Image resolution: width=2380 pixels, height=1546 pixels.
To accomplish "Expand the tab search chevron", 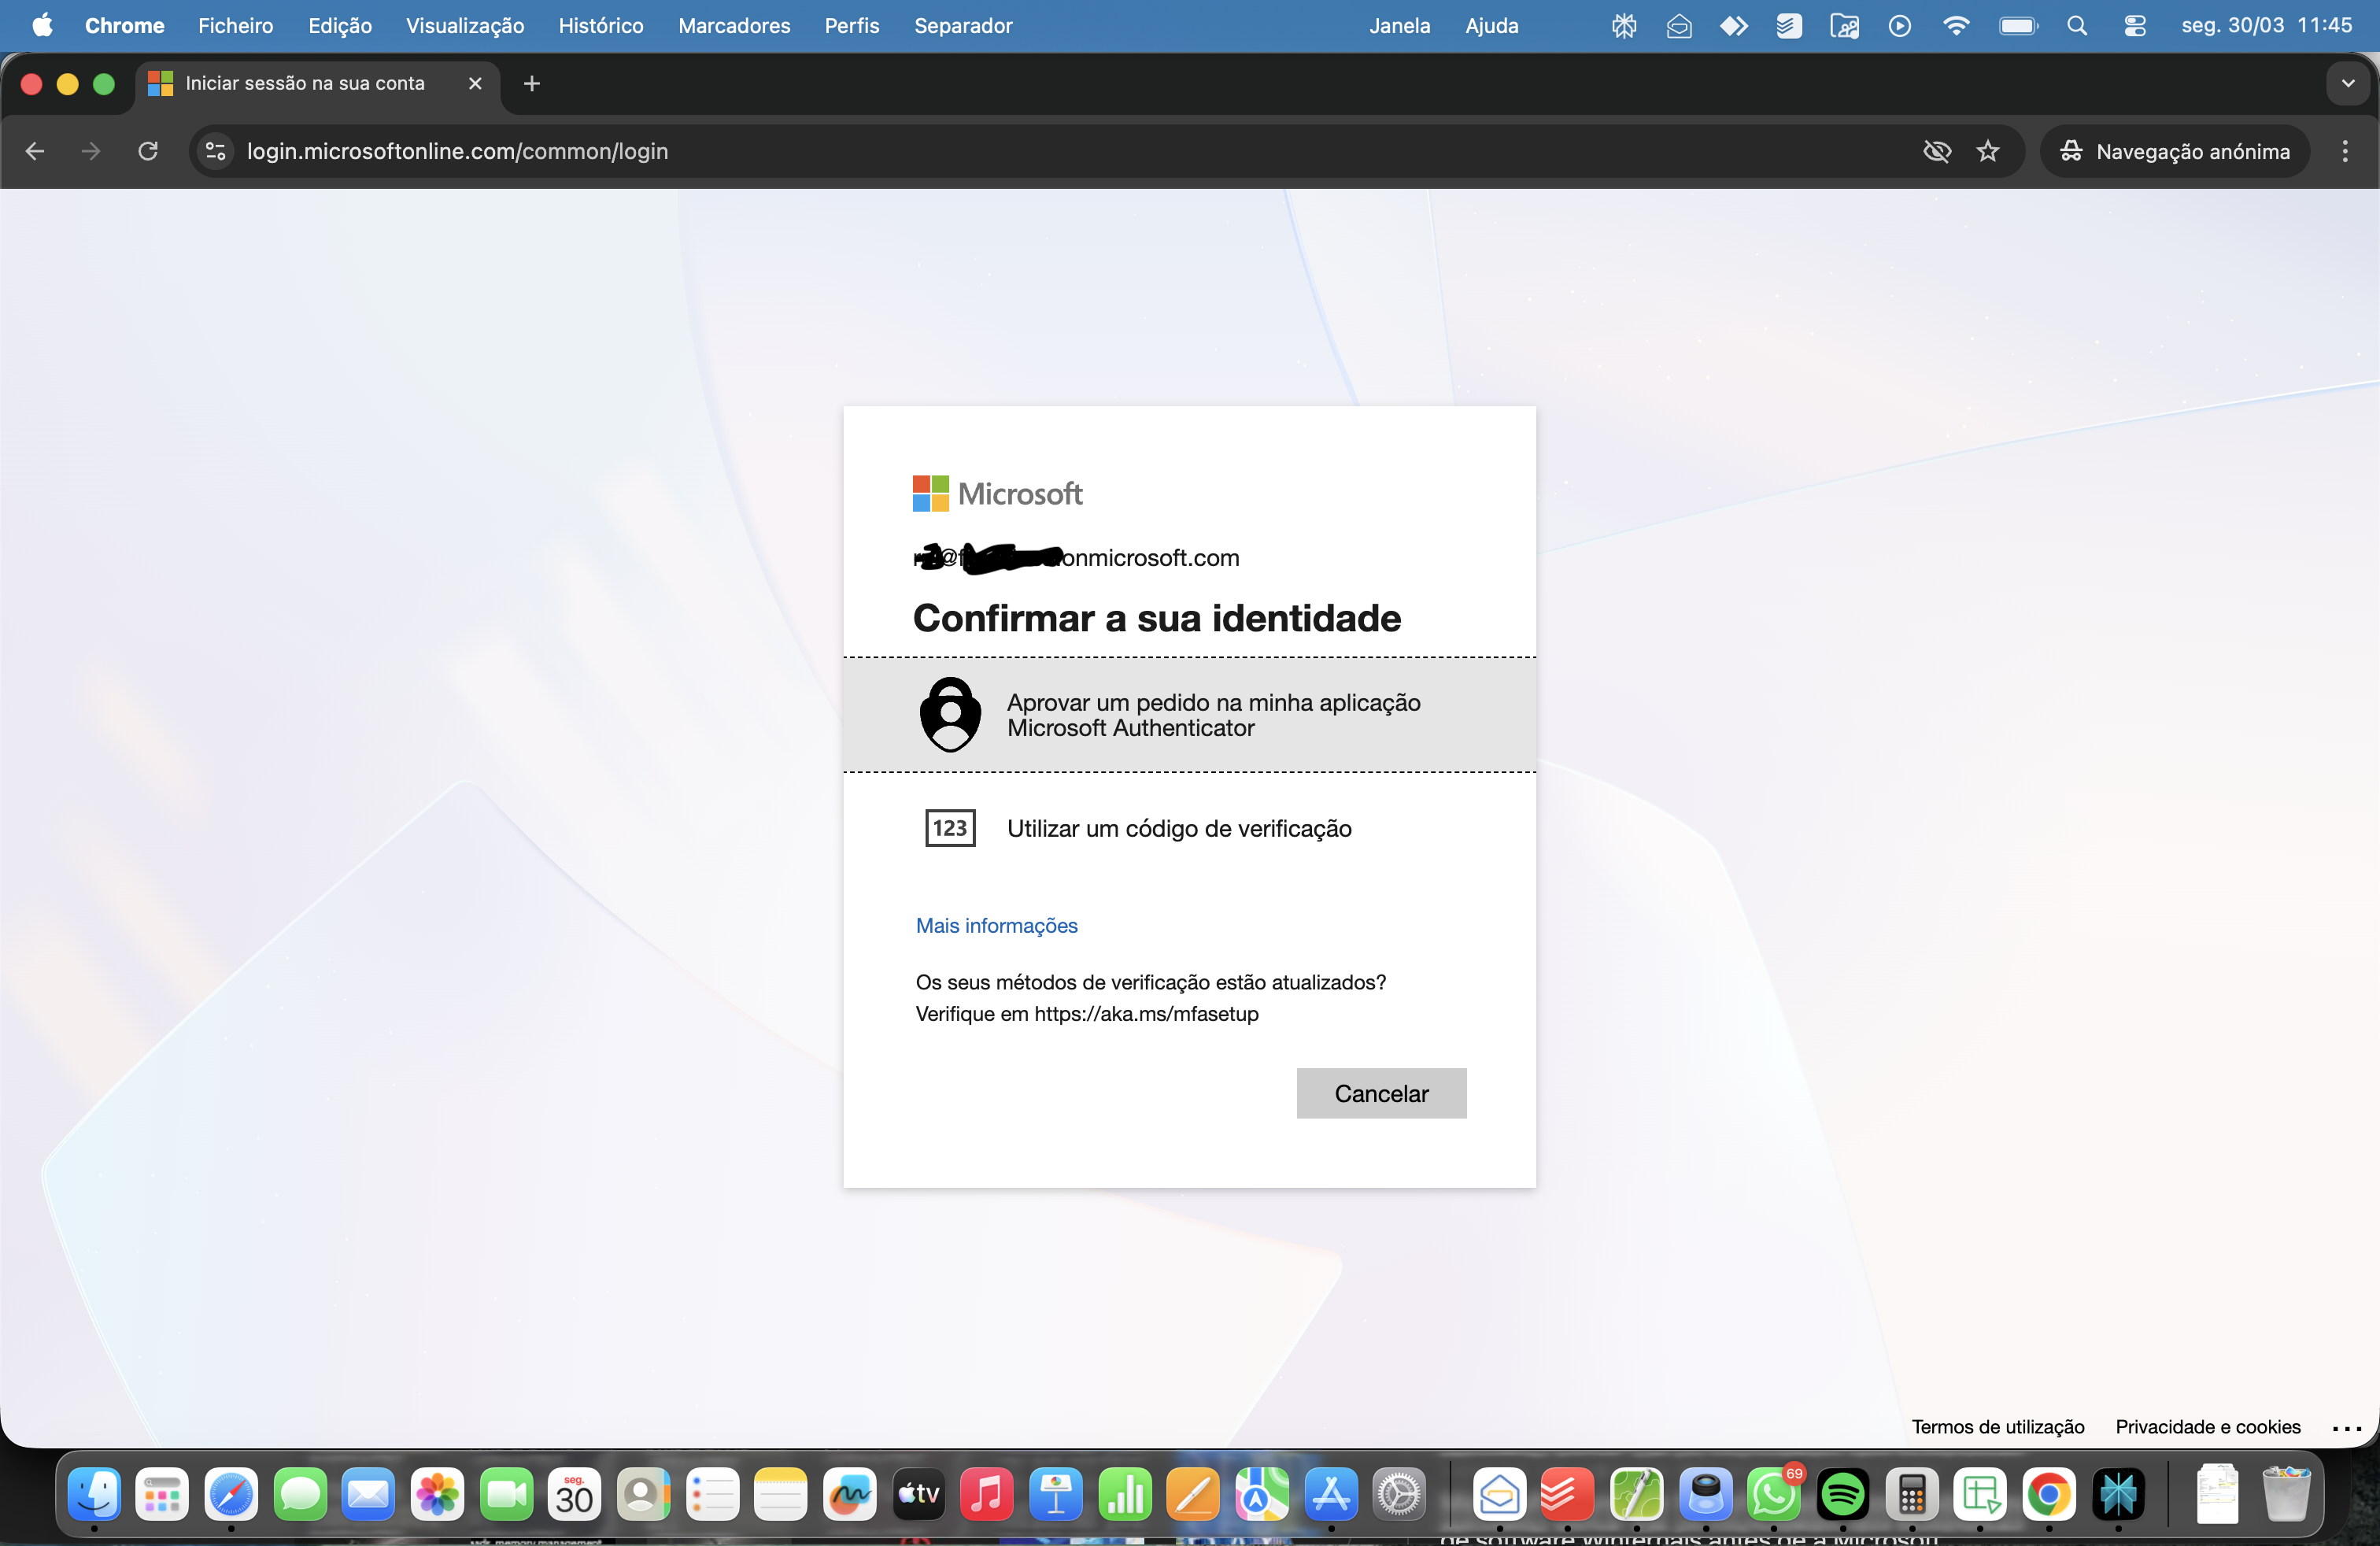I will pyautogui.click(x=2347, y=84).
